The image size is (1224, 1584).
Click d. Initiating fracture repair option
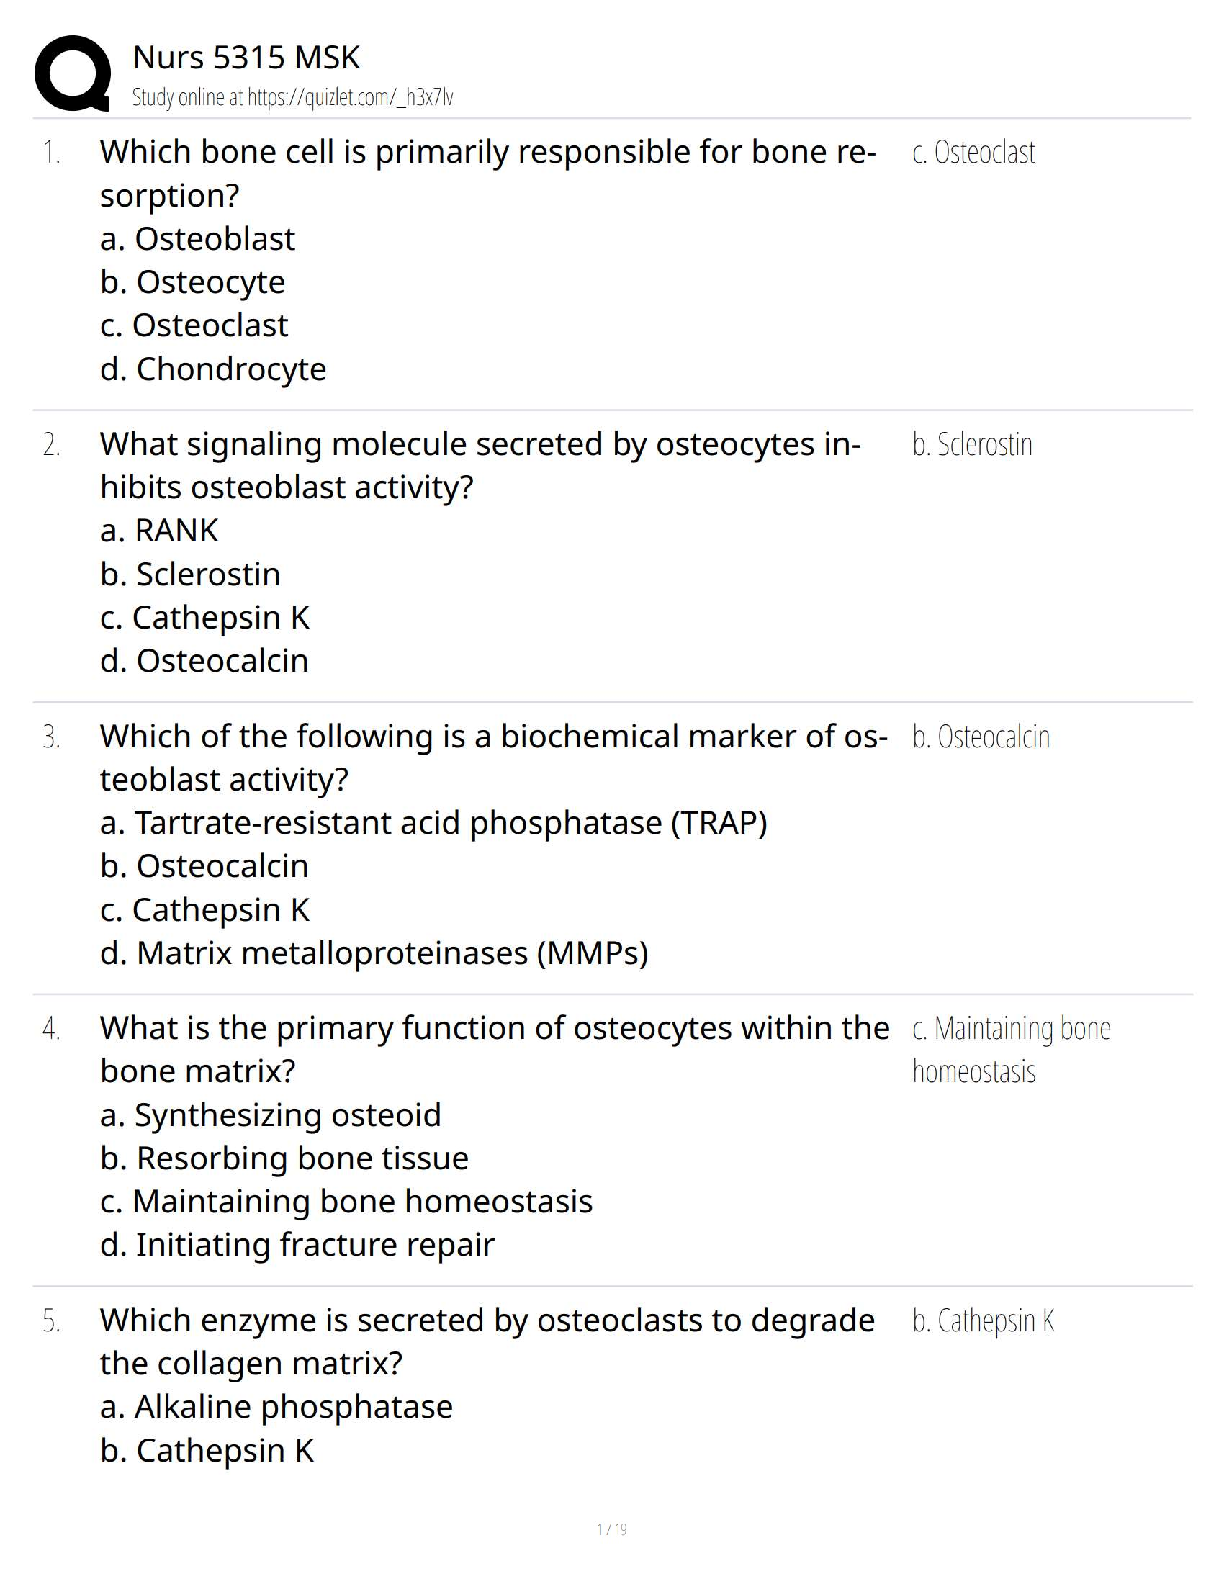click(x=297, y=1245)
